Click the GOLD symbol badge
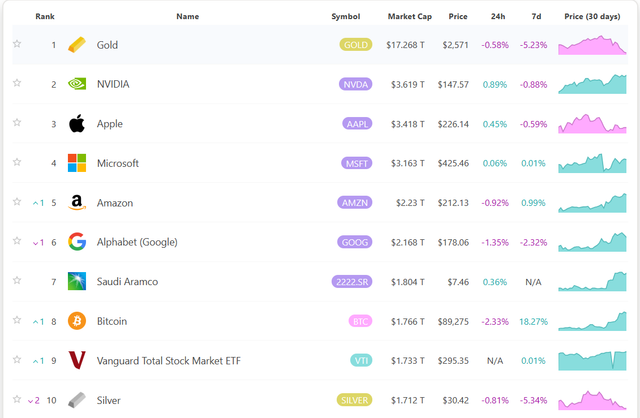This screenshot has height=418, width=640. [x=356, y=44]
